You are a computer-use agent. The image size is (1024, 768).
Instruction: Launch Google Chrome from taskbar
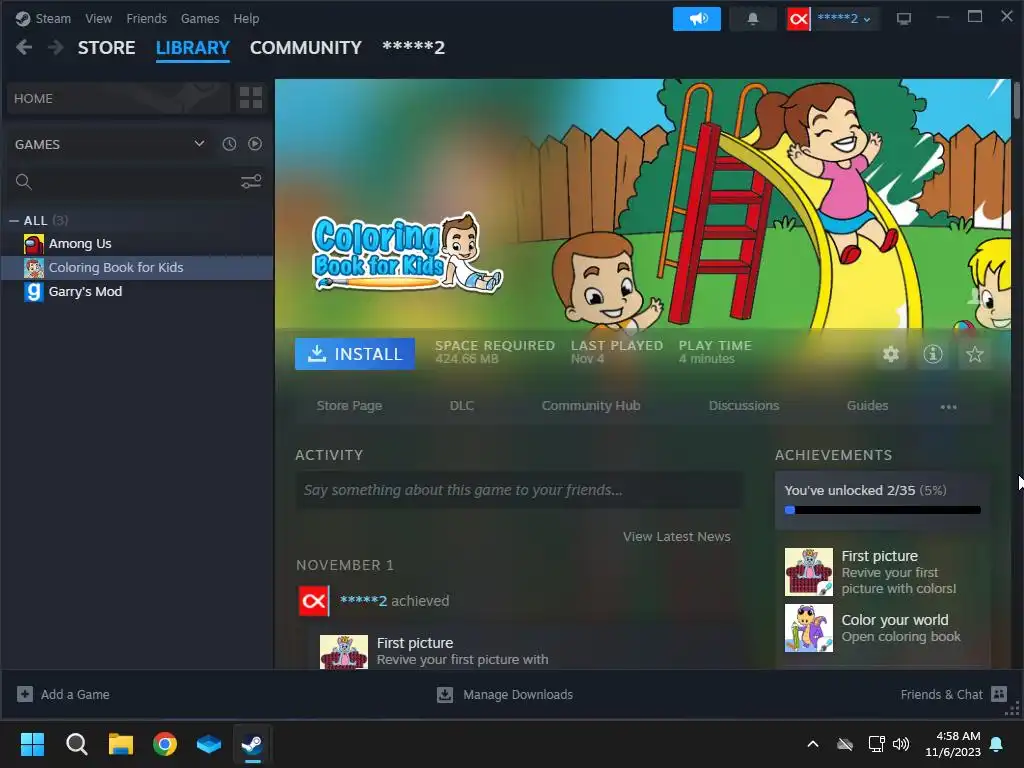point(165,744)
